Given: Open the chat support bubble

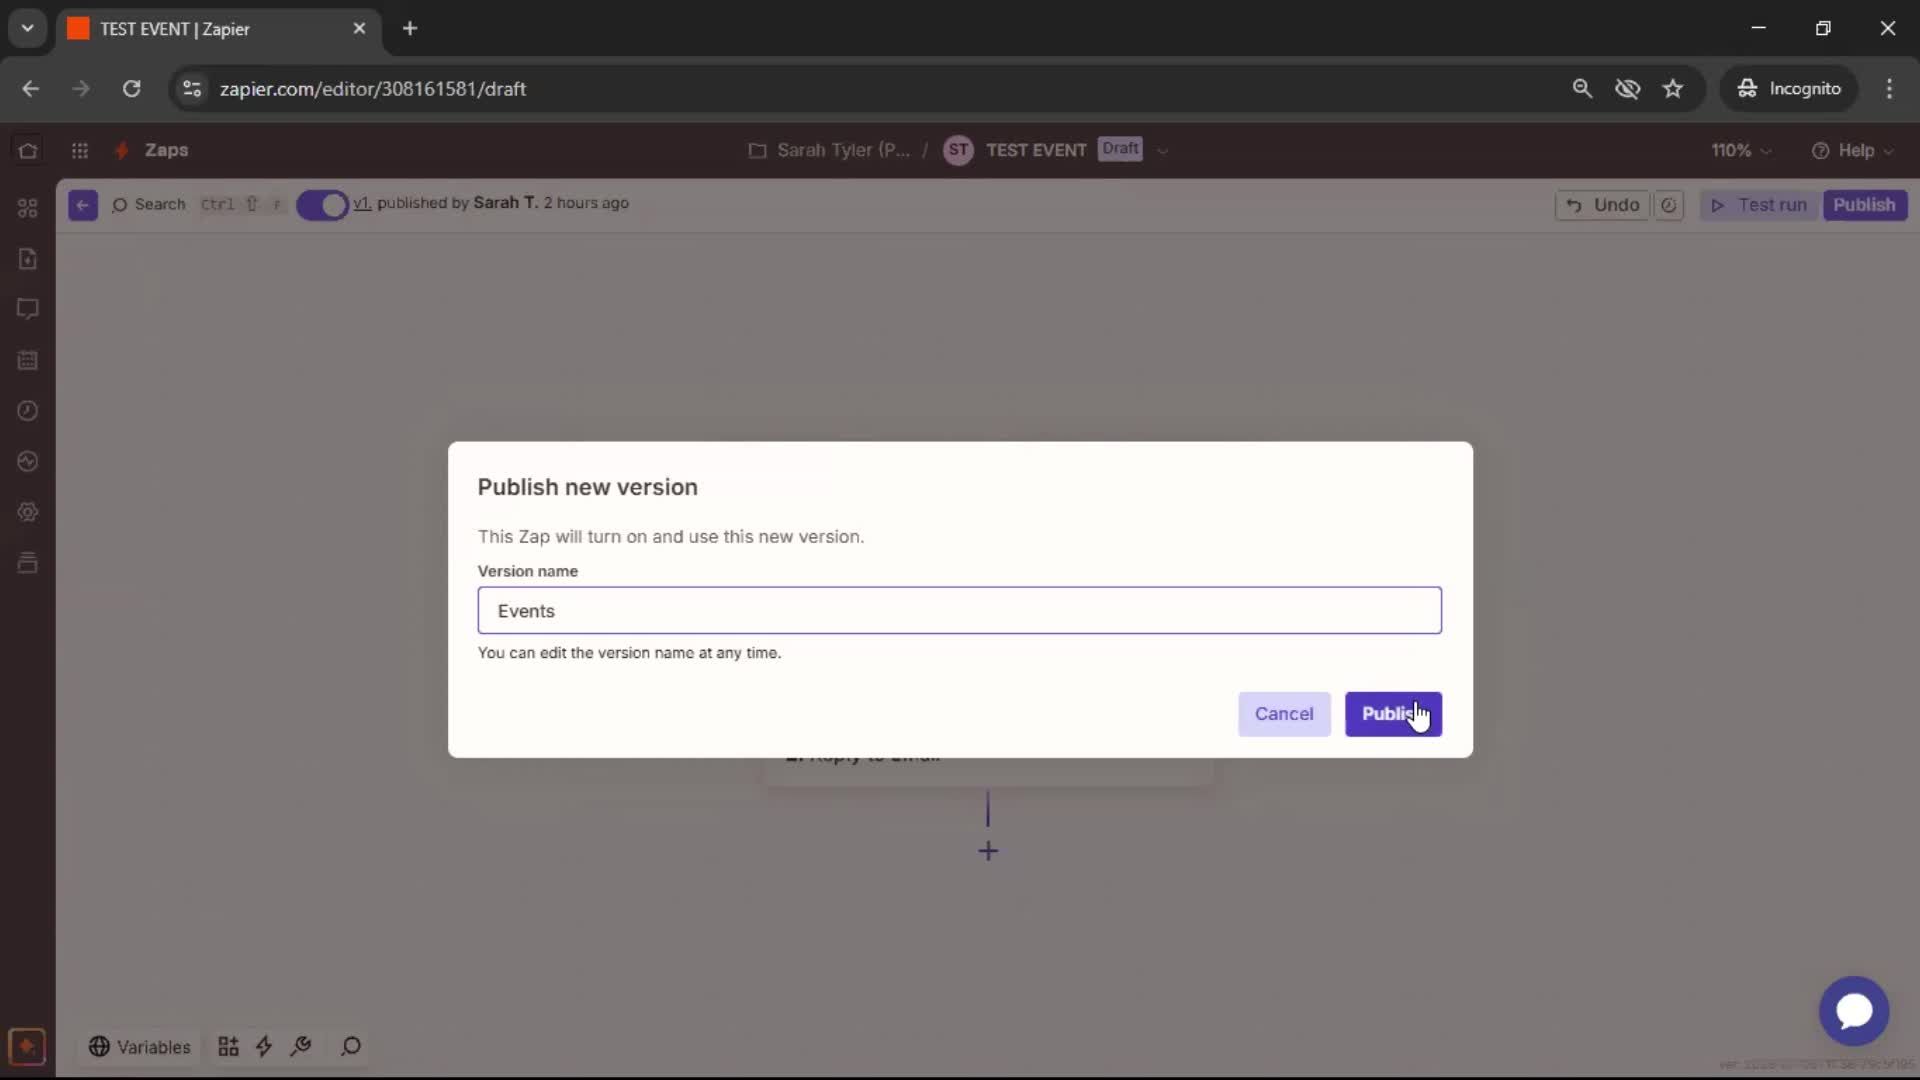Looking at the screenshot, I should tap(1854, 1011).
